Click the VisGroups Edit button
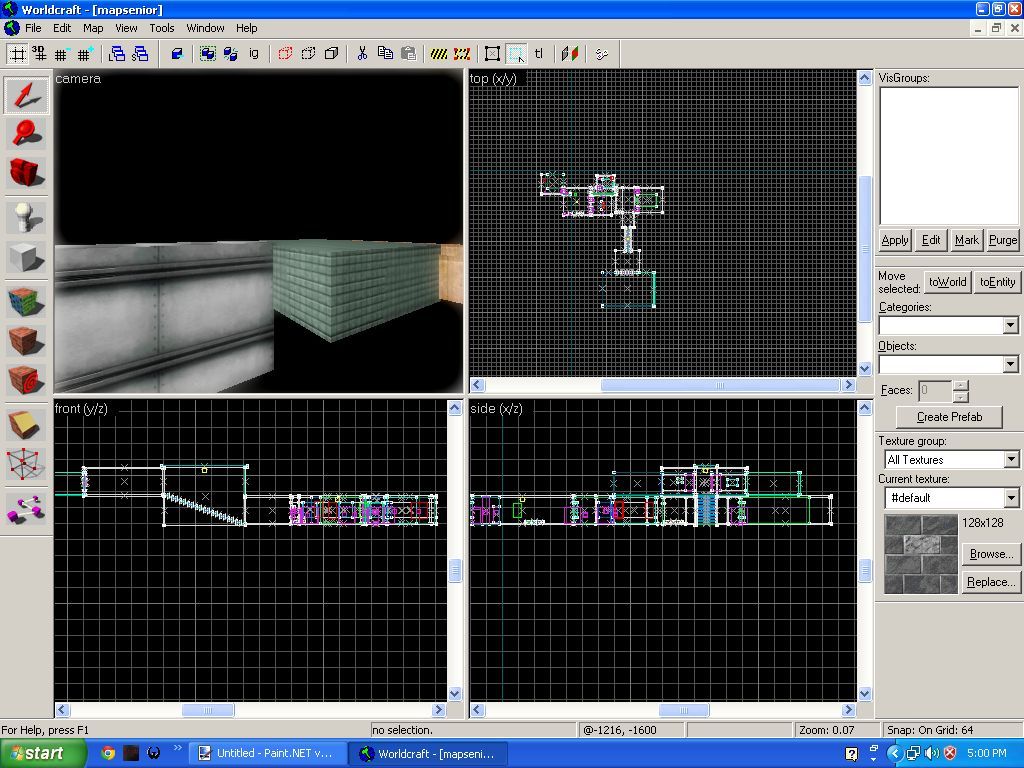The image size is (1024, 768). pos(931,240)
